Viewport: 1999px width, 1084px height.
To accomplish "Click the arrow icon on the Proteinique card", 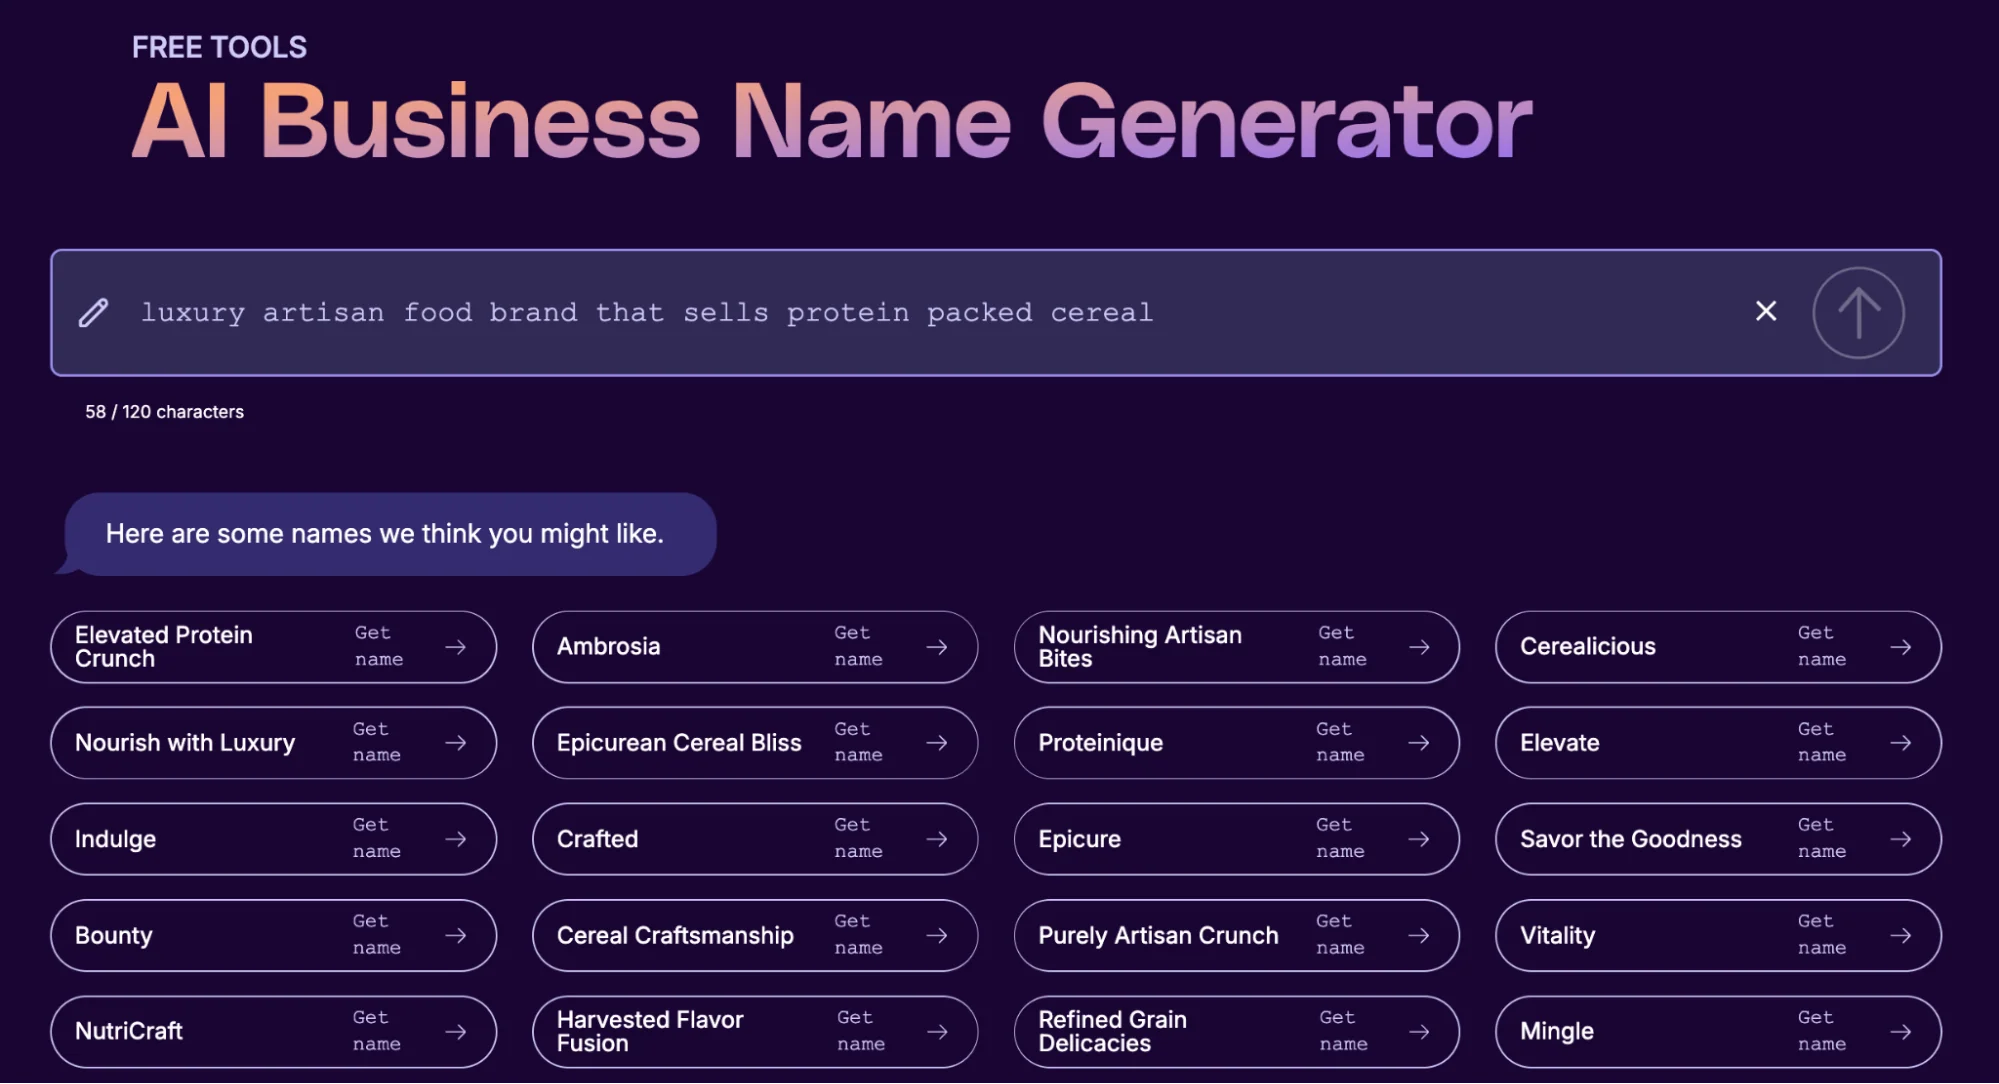I will [1420, 743].
